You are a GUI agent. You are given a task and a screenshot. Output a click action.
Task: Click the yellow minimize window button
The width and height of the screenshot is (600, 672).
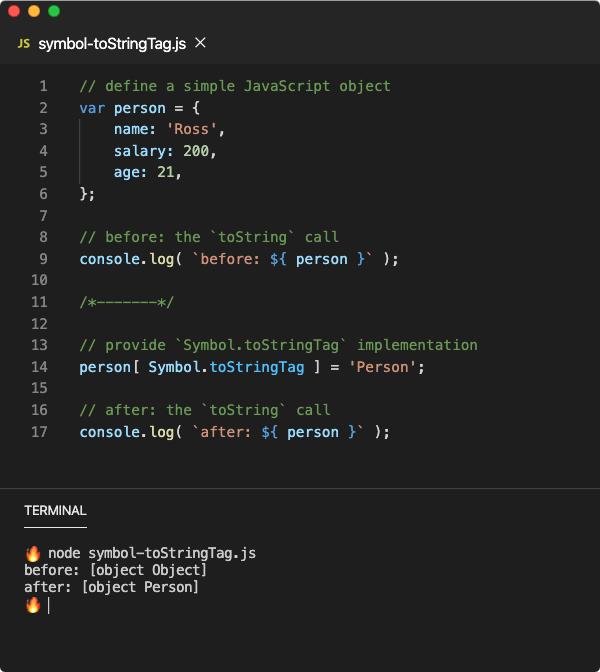tap(34, 11)
